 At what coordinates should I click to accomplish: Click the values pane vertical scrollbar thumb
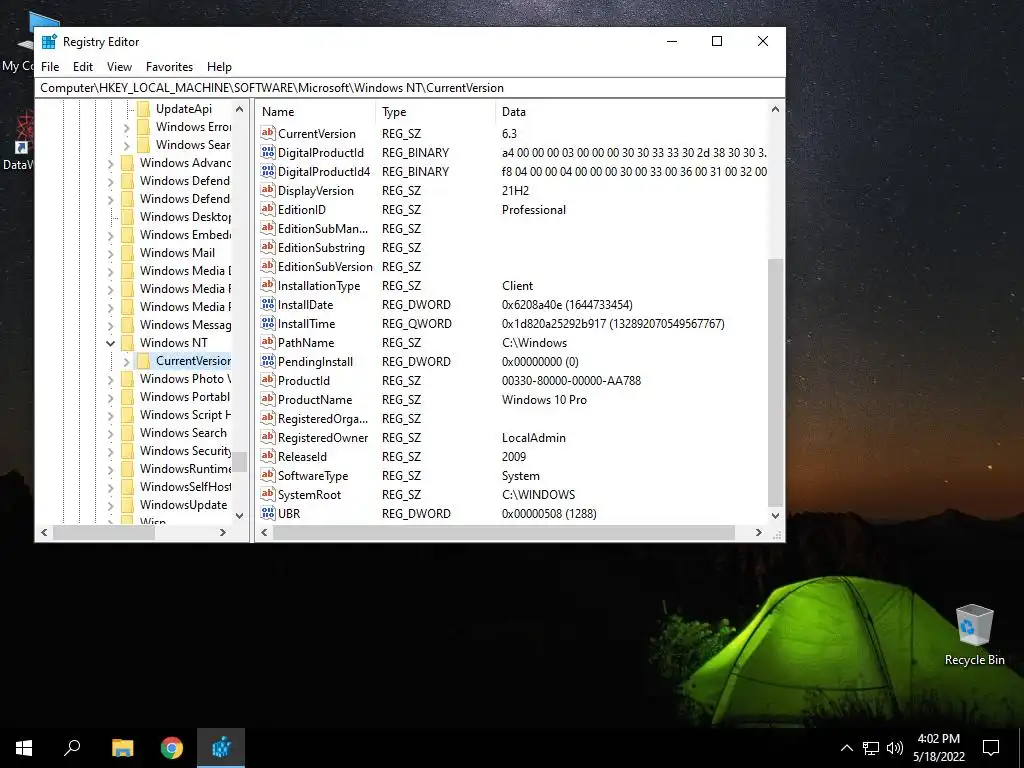[x=775, y=383]
